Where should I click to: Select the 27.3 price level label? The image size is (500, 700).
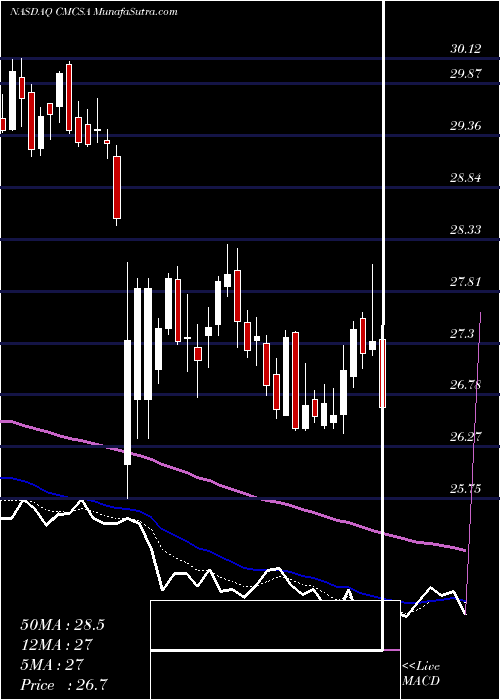[462, 333]
